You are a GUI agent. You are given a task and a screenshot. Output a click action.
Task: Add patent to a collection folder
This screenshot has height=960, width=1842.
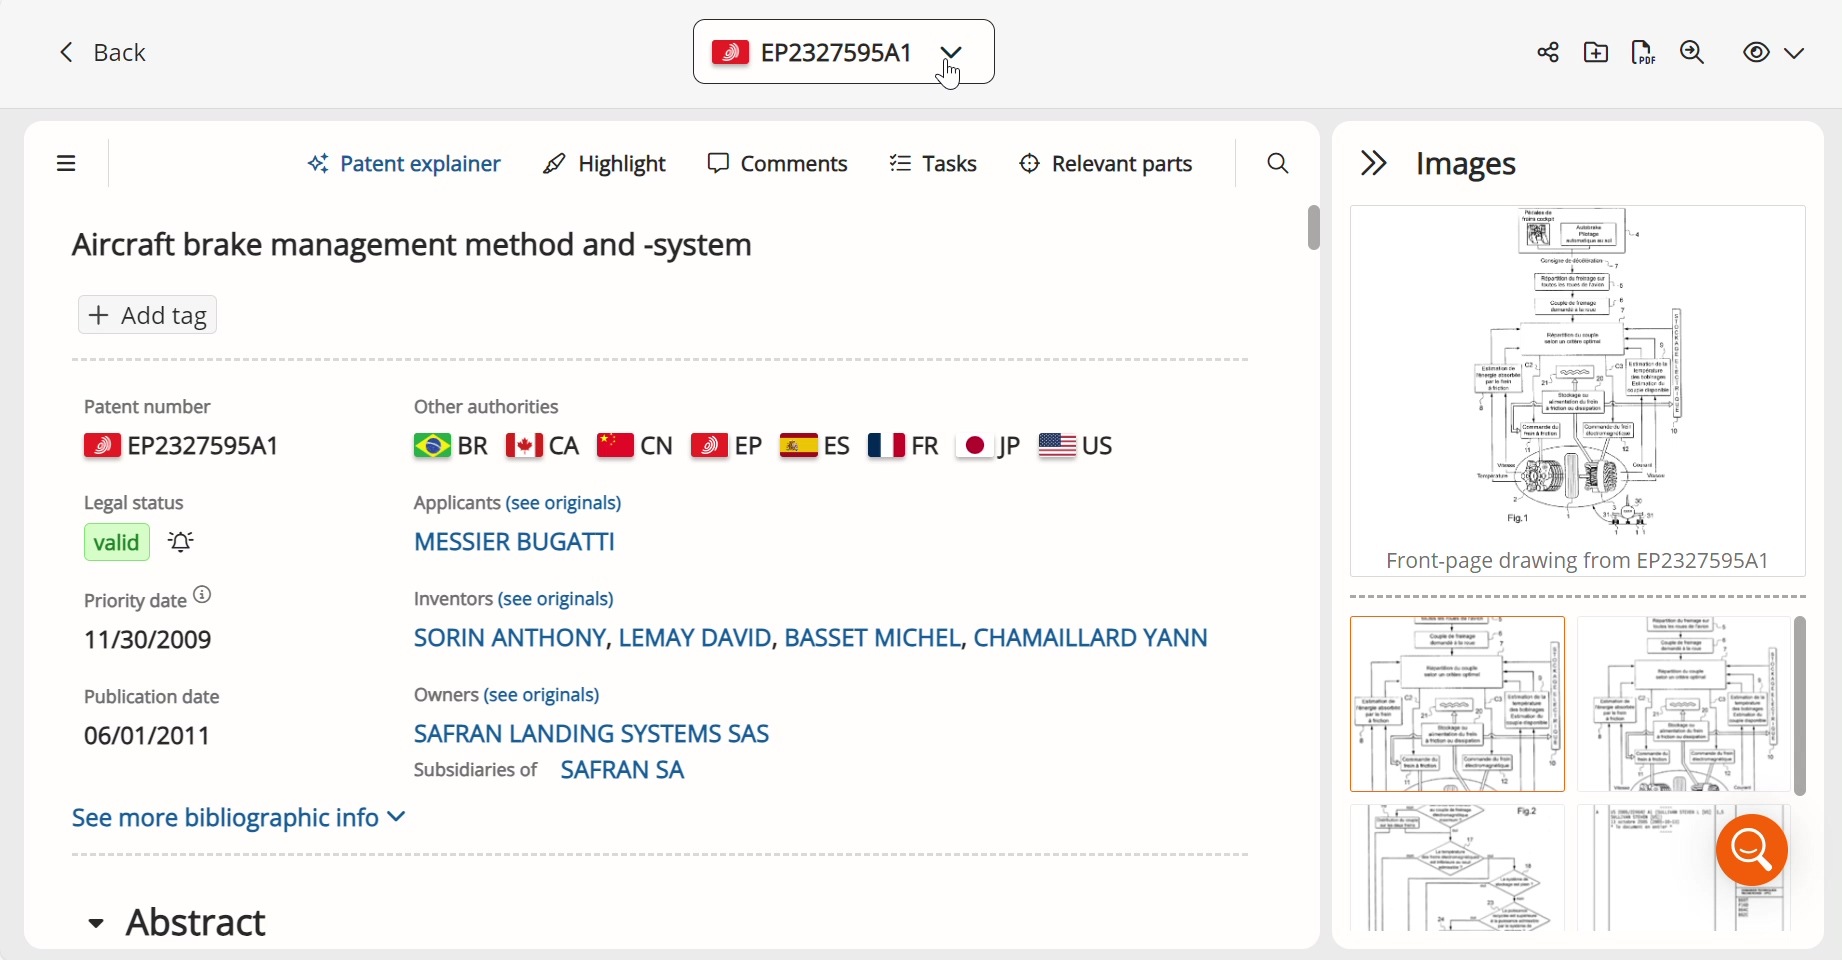click(1595, 52)
